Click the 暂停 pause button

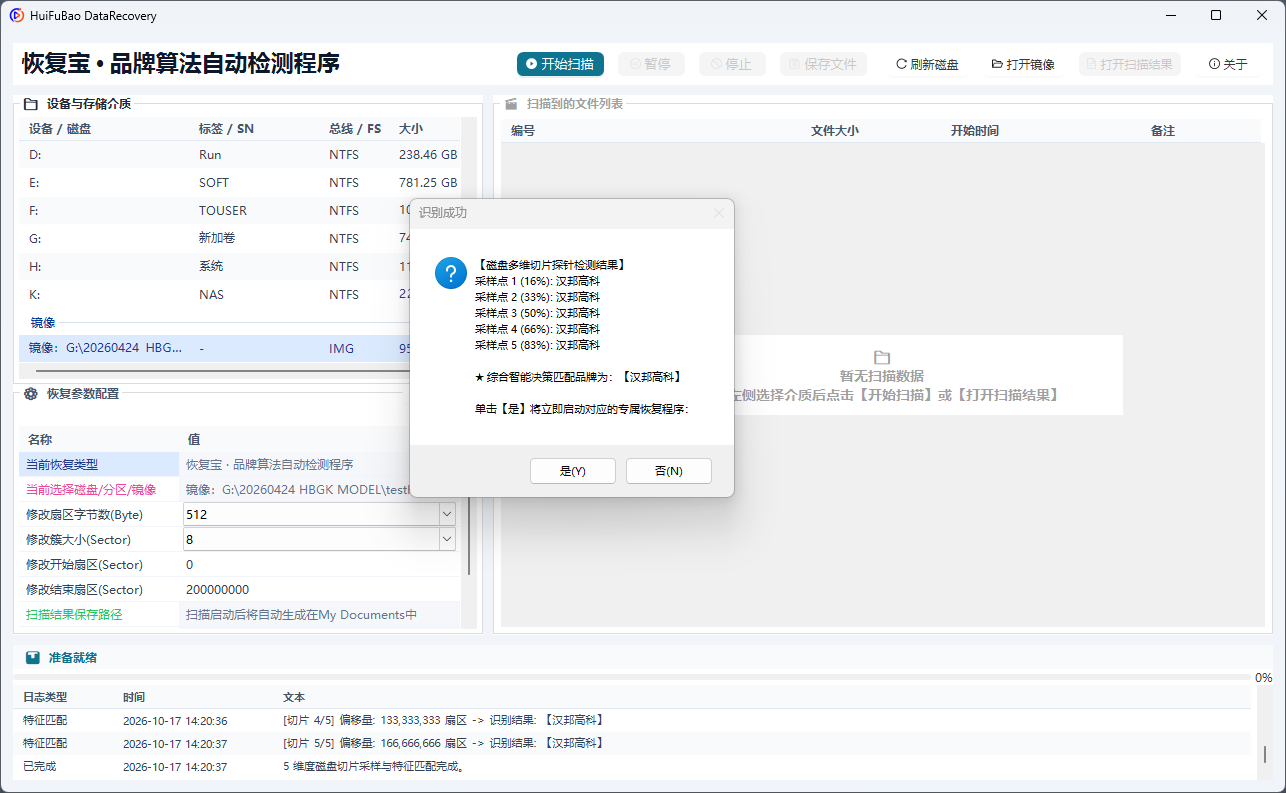coord(651,64)
